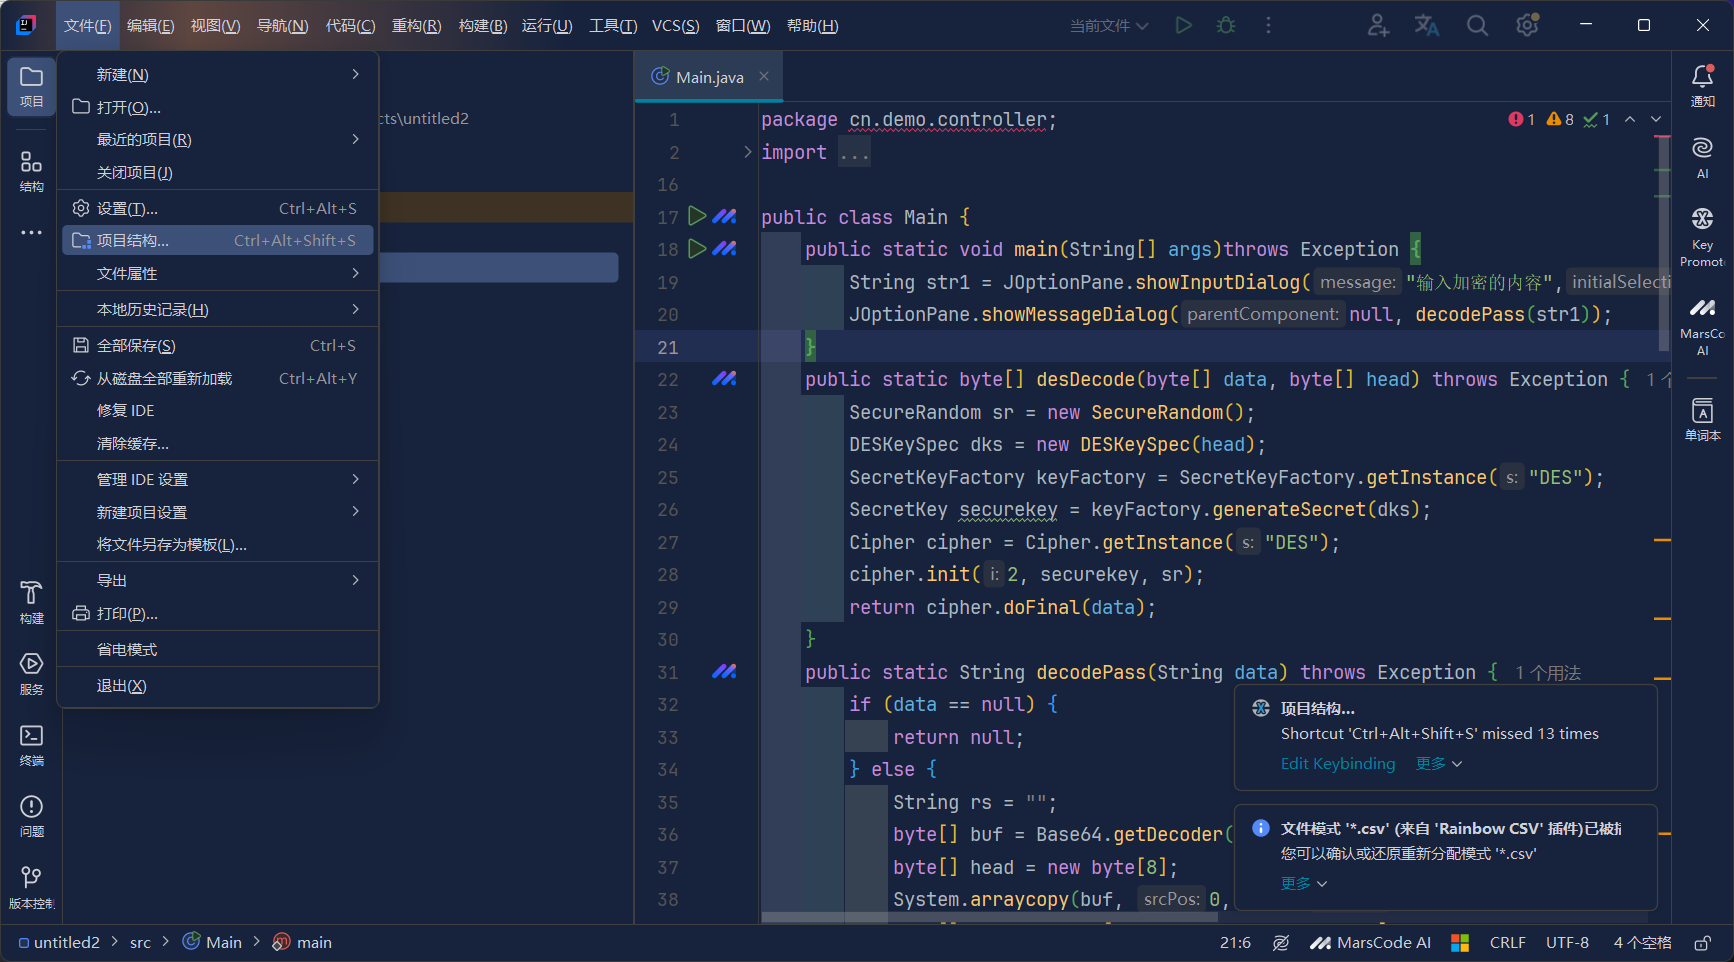
Task: Run class Main from the line 17 gutter
Action: [x=697, y=217]
